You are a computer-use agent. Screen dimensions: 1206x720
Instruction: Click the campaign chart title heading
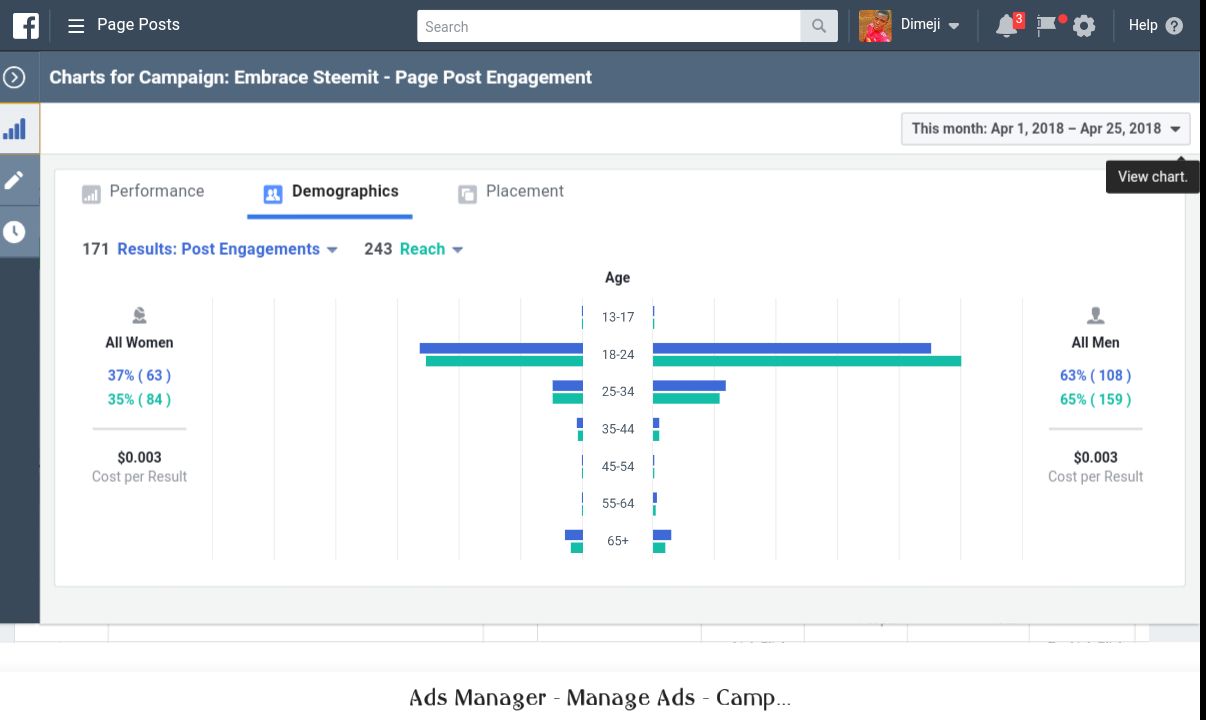[321, 77]
